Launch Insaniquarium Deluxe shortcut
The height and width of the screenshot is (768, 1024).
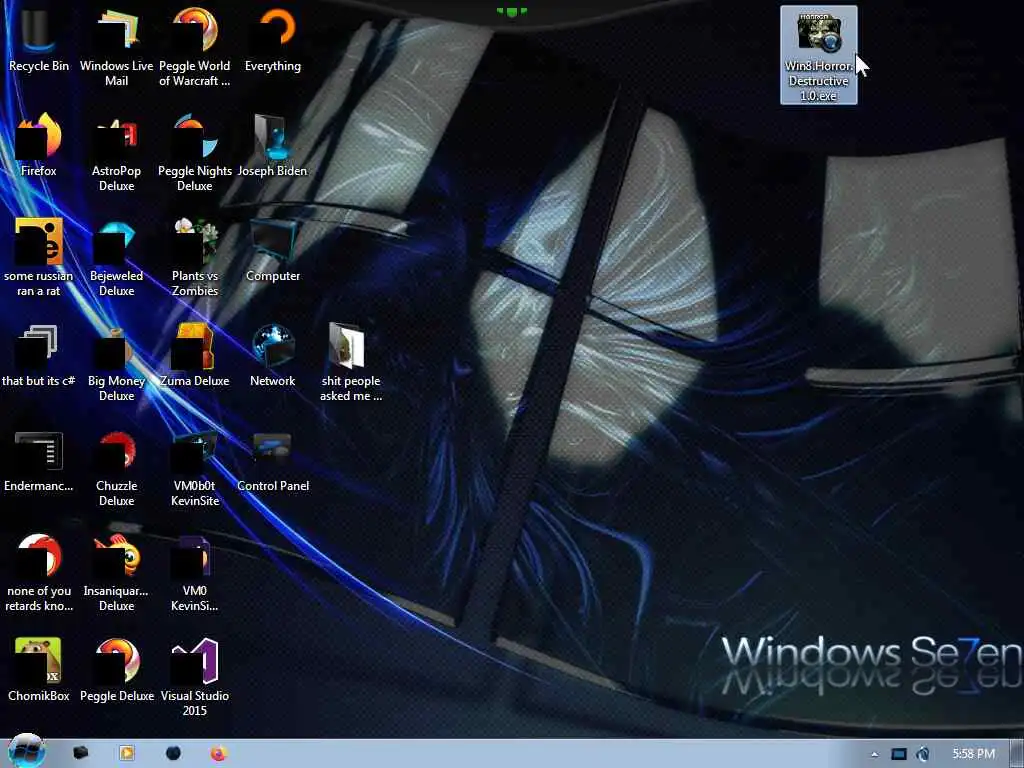pyautogui.click(x=116, y=572)
